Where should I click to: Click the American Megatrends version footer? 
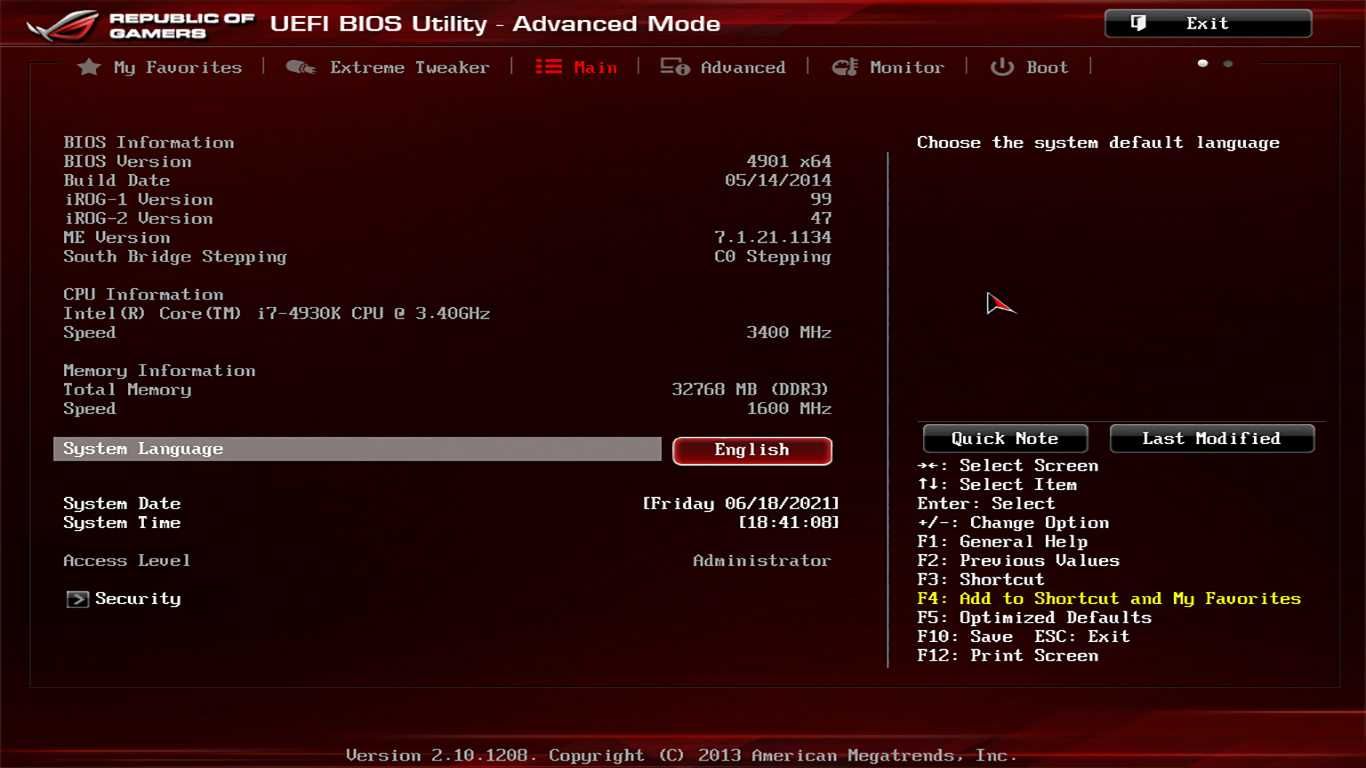682,756
